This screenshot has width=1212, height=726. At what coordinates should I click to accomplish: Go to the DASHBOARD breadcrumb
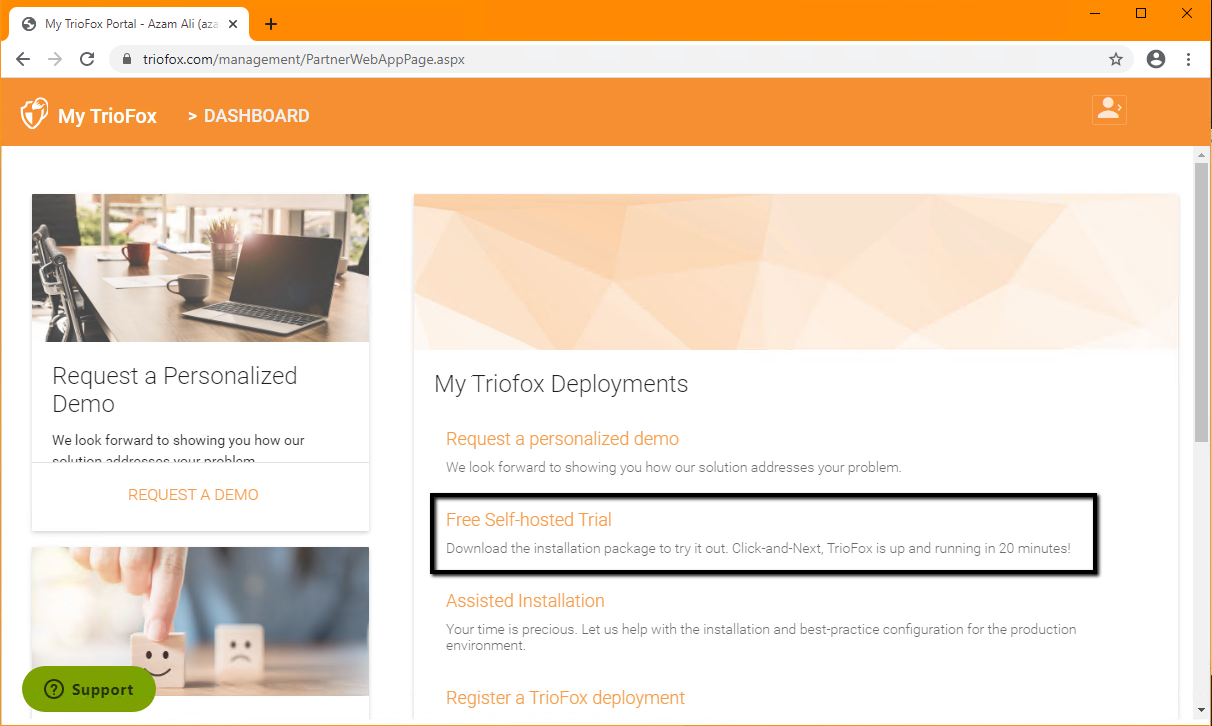[256, 116]
